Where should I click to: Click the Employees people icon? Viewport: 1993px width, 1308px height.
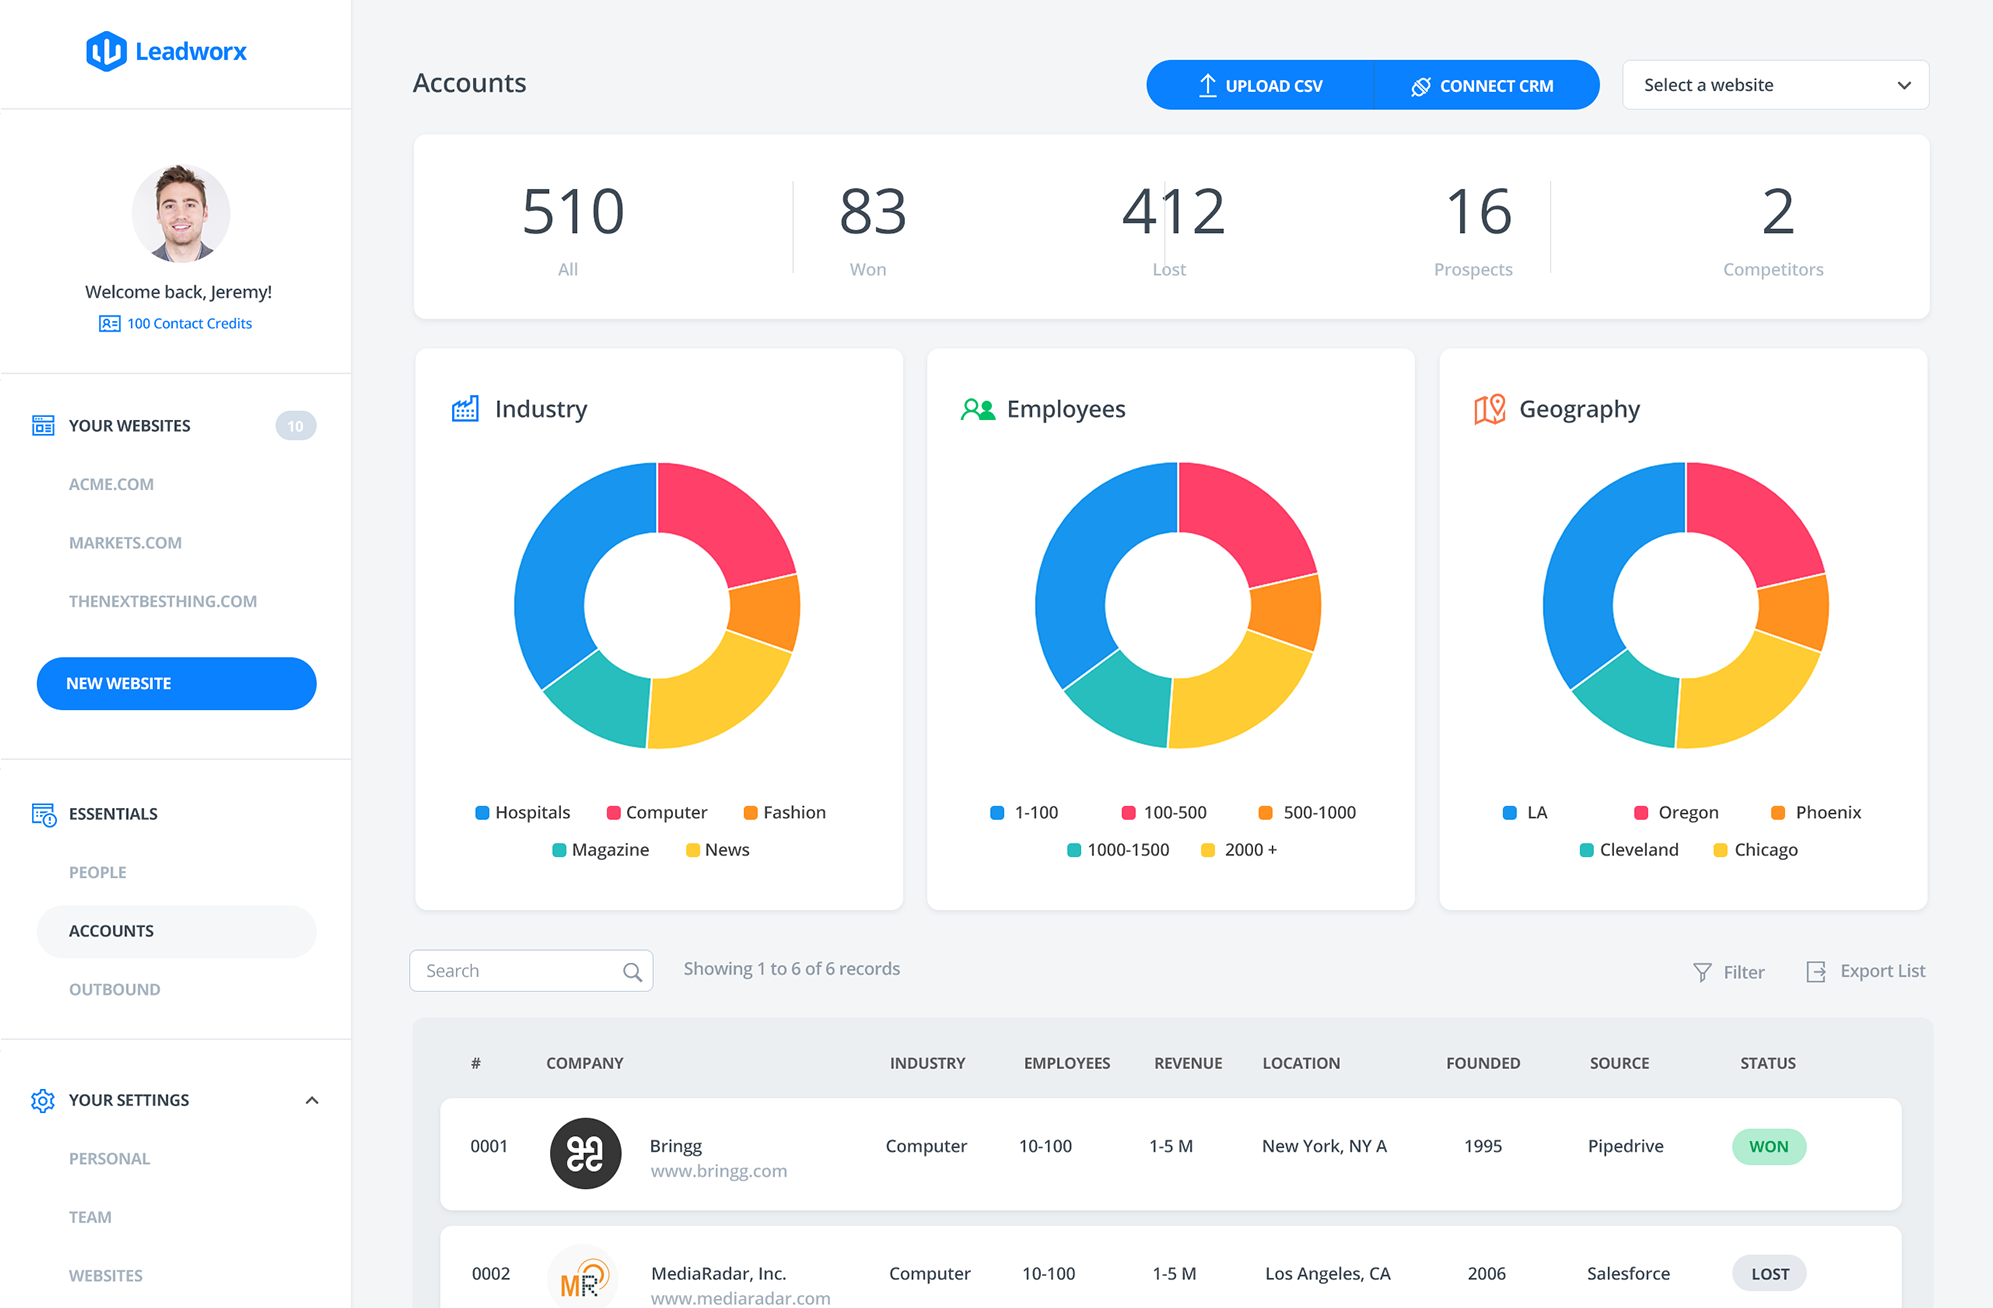(978, 409)
